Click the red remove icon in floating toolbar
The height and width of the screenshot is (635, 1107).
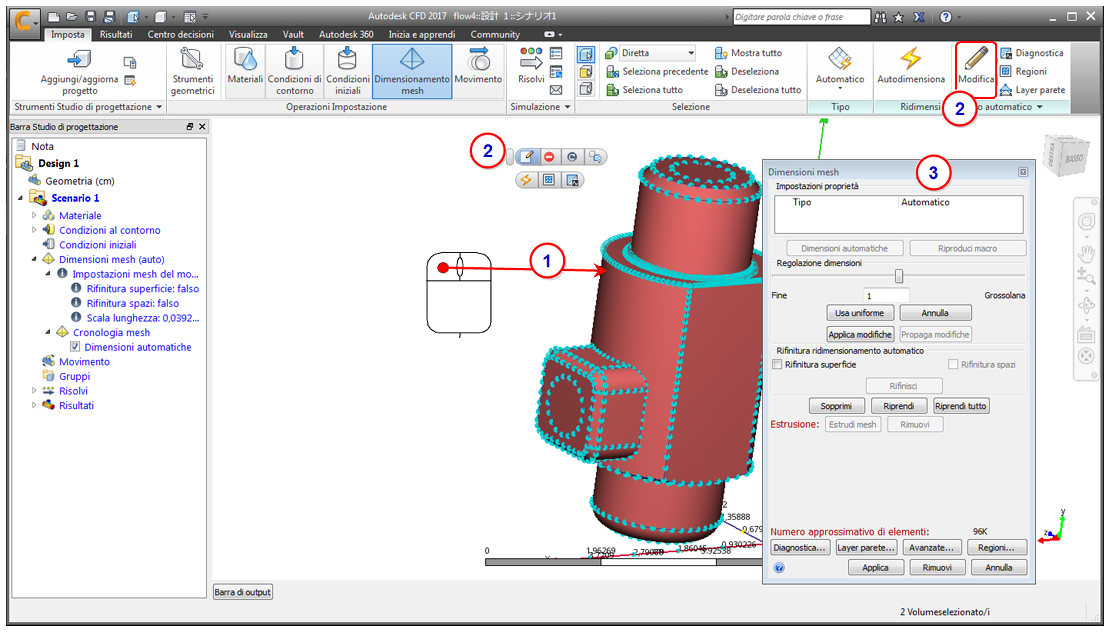click(549, 157)
